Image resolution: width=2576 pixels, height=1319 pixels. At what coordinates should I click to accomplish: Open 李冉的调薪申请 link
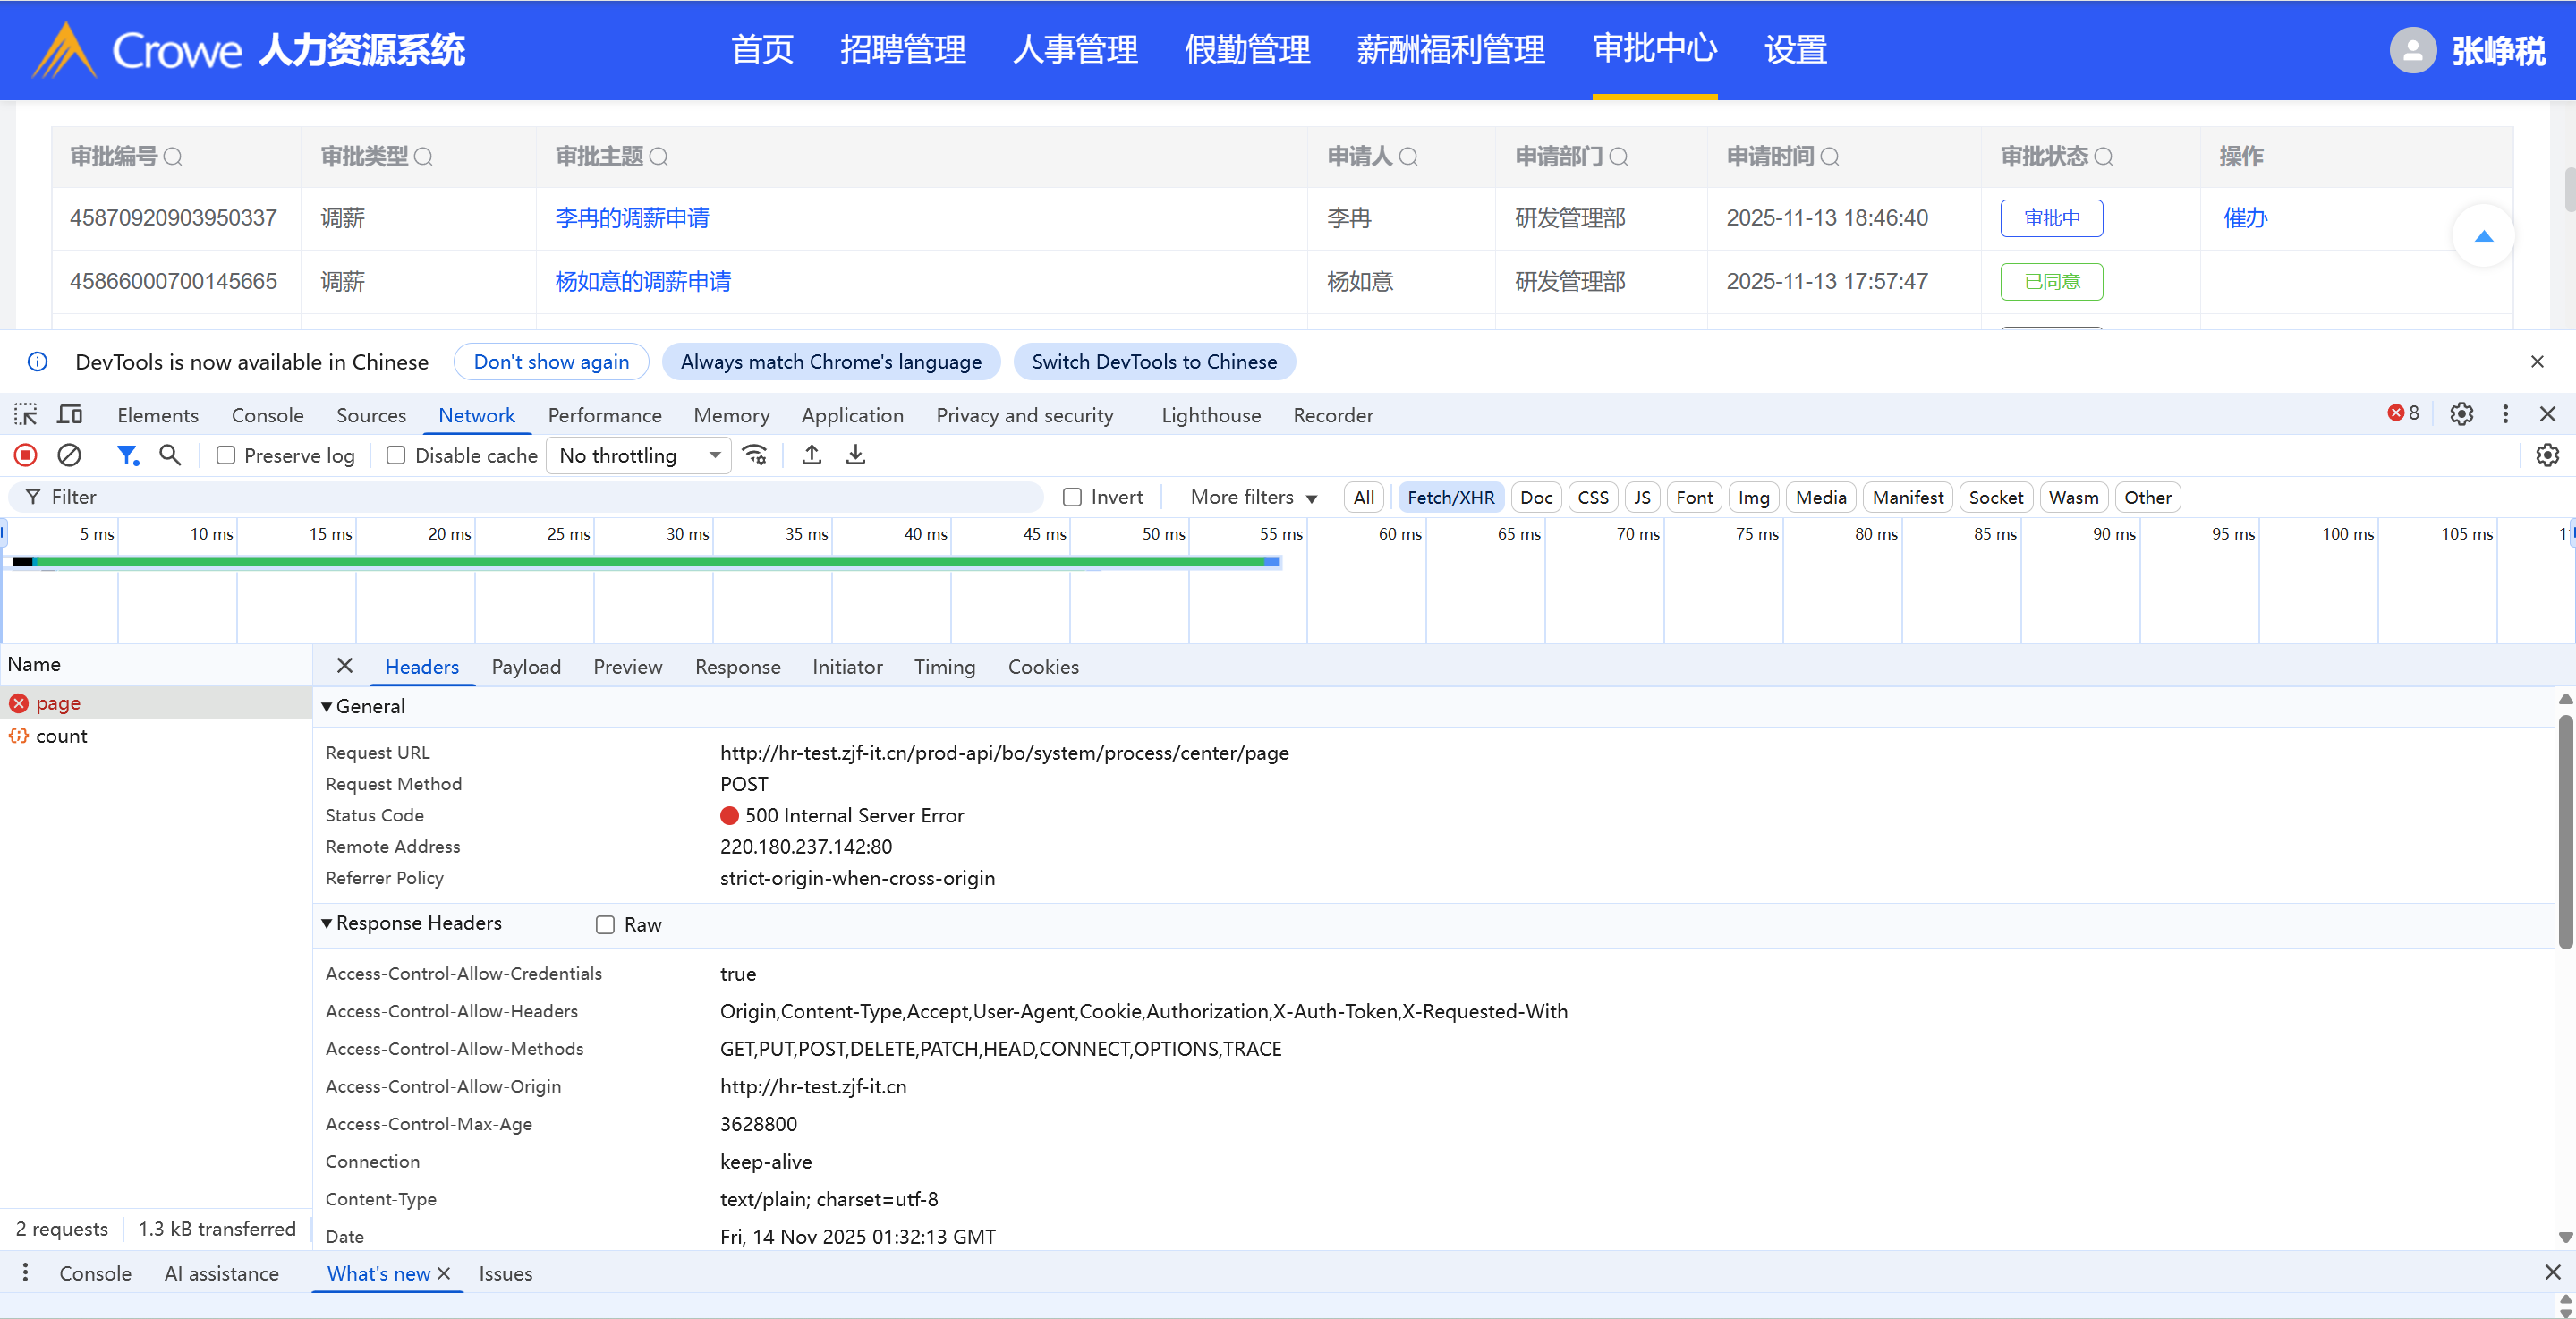(632, 218)
